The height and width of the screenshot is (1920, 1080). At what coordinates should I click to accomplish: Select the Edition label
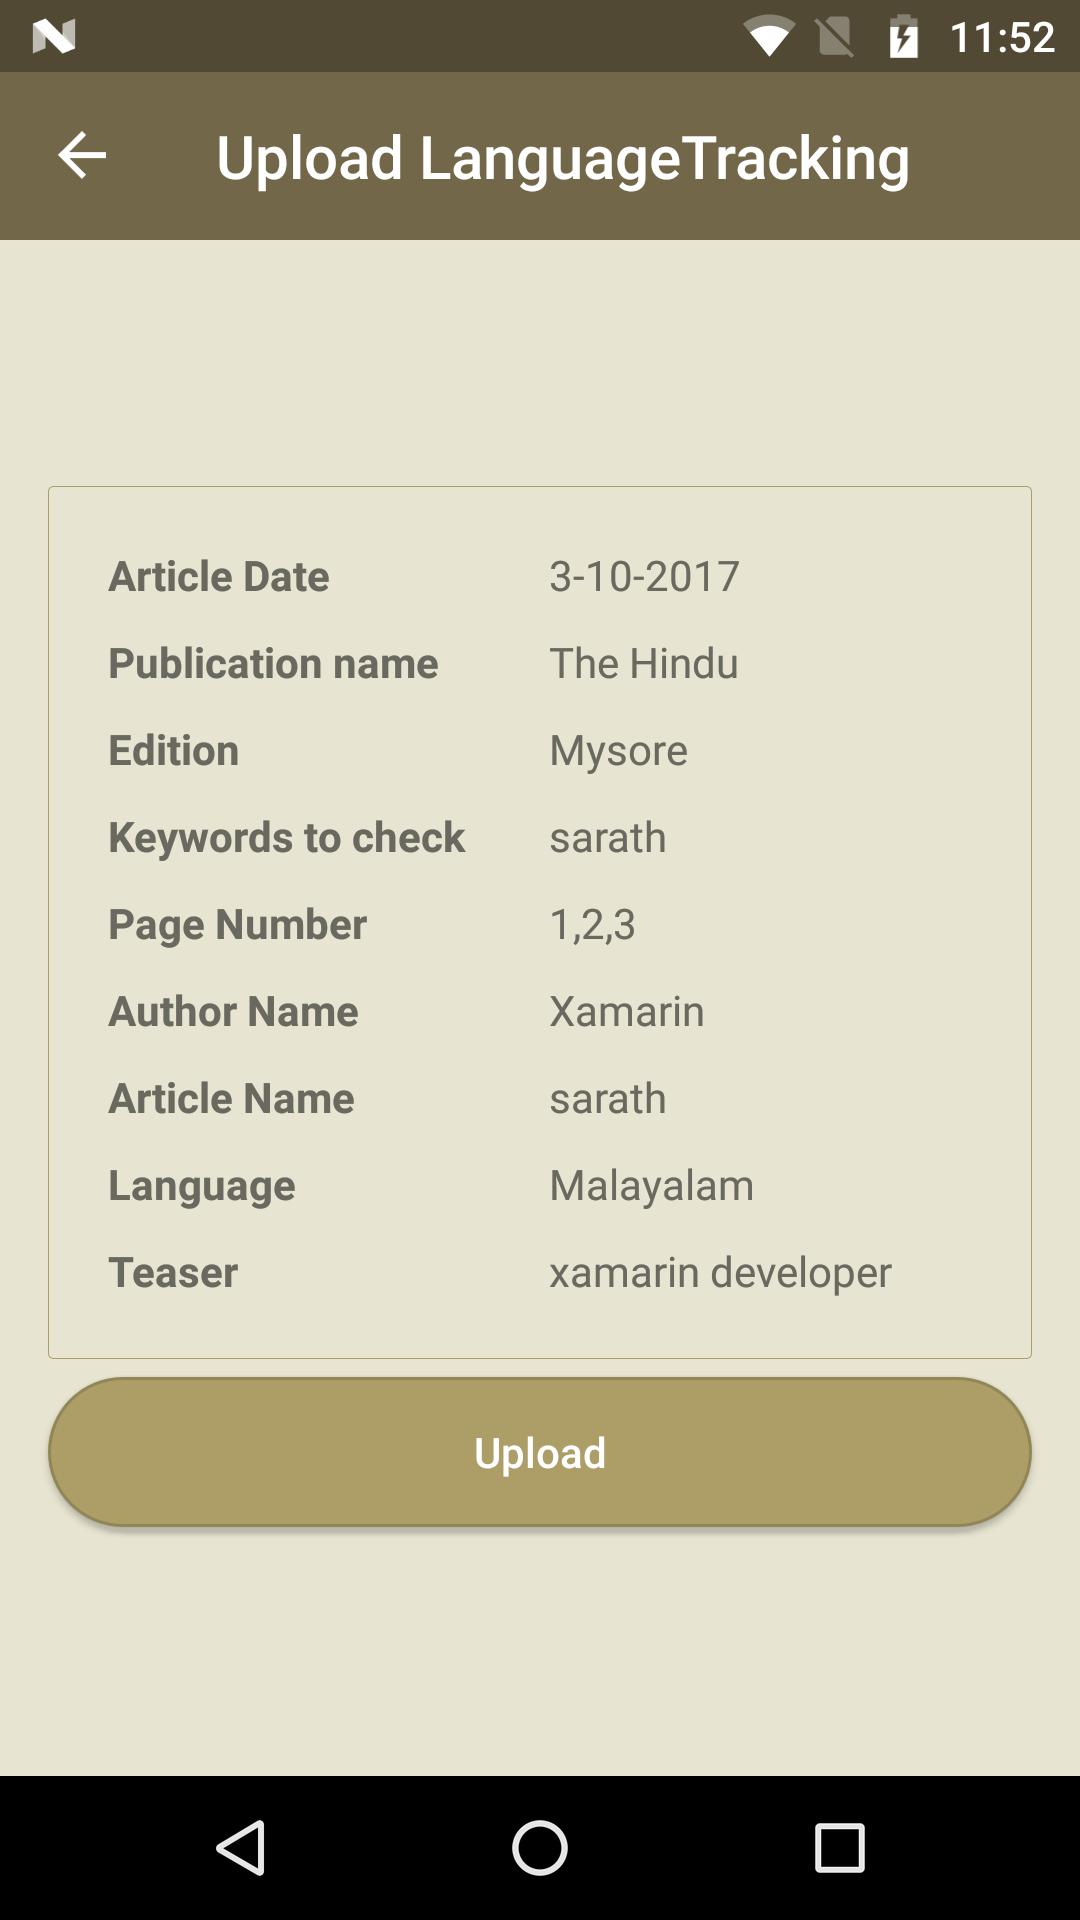pos(174,750)
